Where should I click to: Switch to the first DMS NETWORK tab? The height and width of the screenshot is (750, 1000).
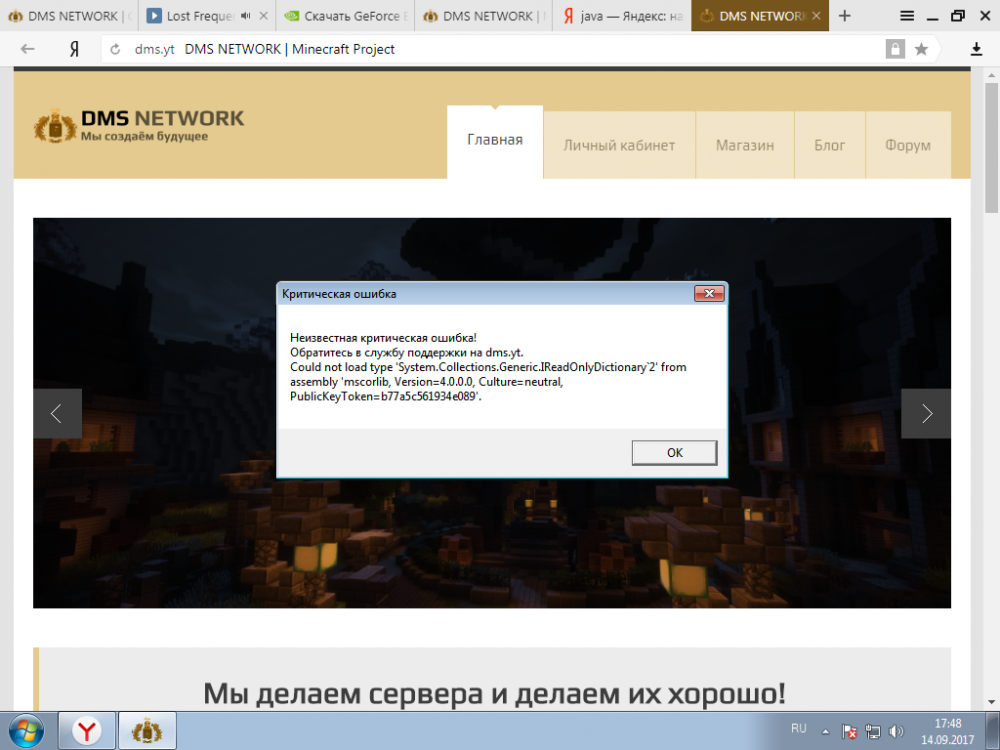tap(68, 16)
